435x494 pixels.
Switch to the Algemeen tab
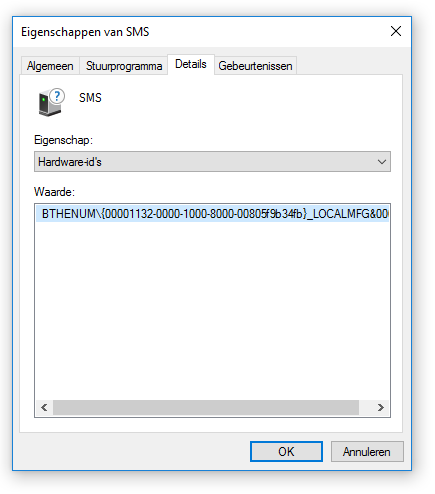click(x=50, y=66)
